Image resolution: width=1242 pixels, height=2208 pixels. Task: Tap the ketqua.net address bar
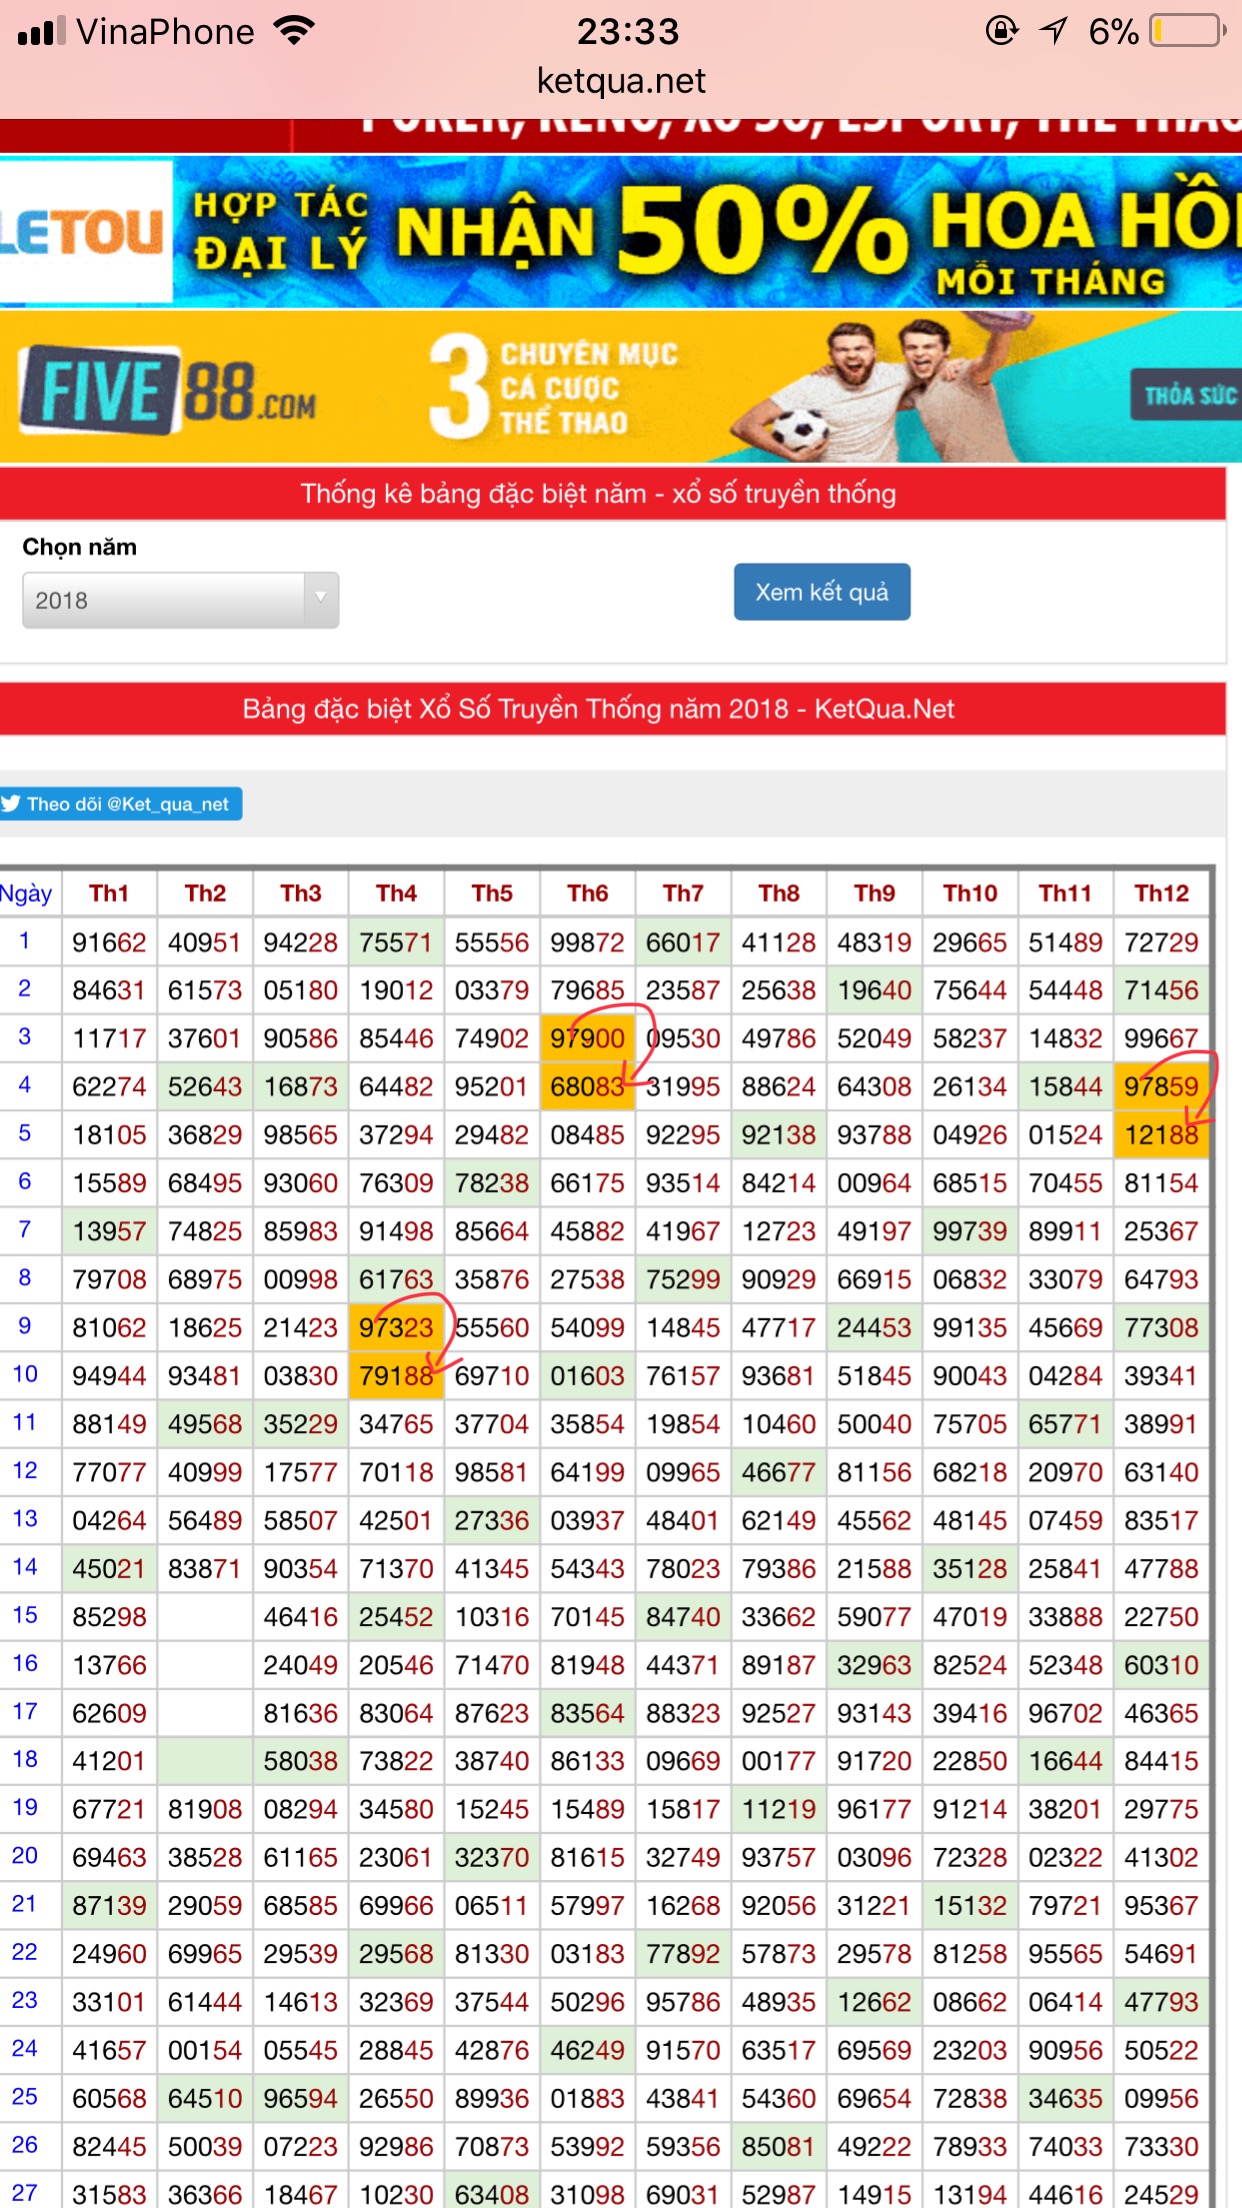621,81
